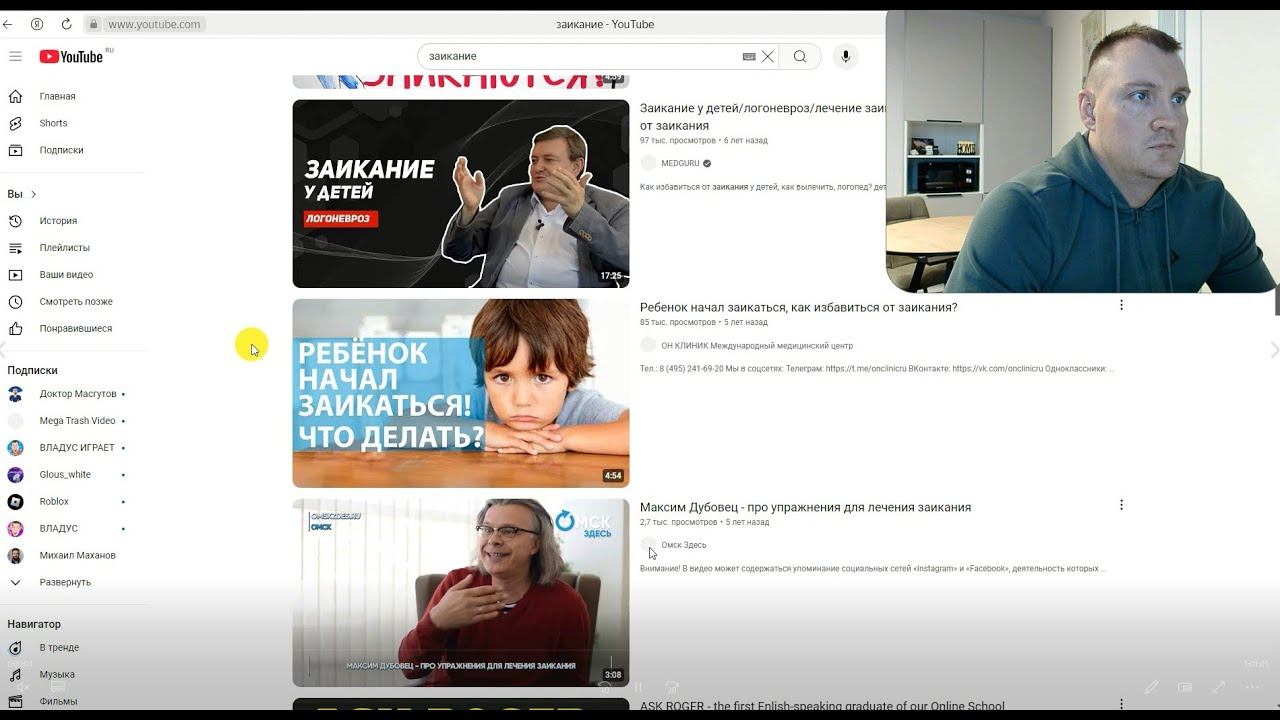Open the Максим Дубовец video thumbnail
Viewport: 1280px width, 720px height.
(x=461, y=593)
